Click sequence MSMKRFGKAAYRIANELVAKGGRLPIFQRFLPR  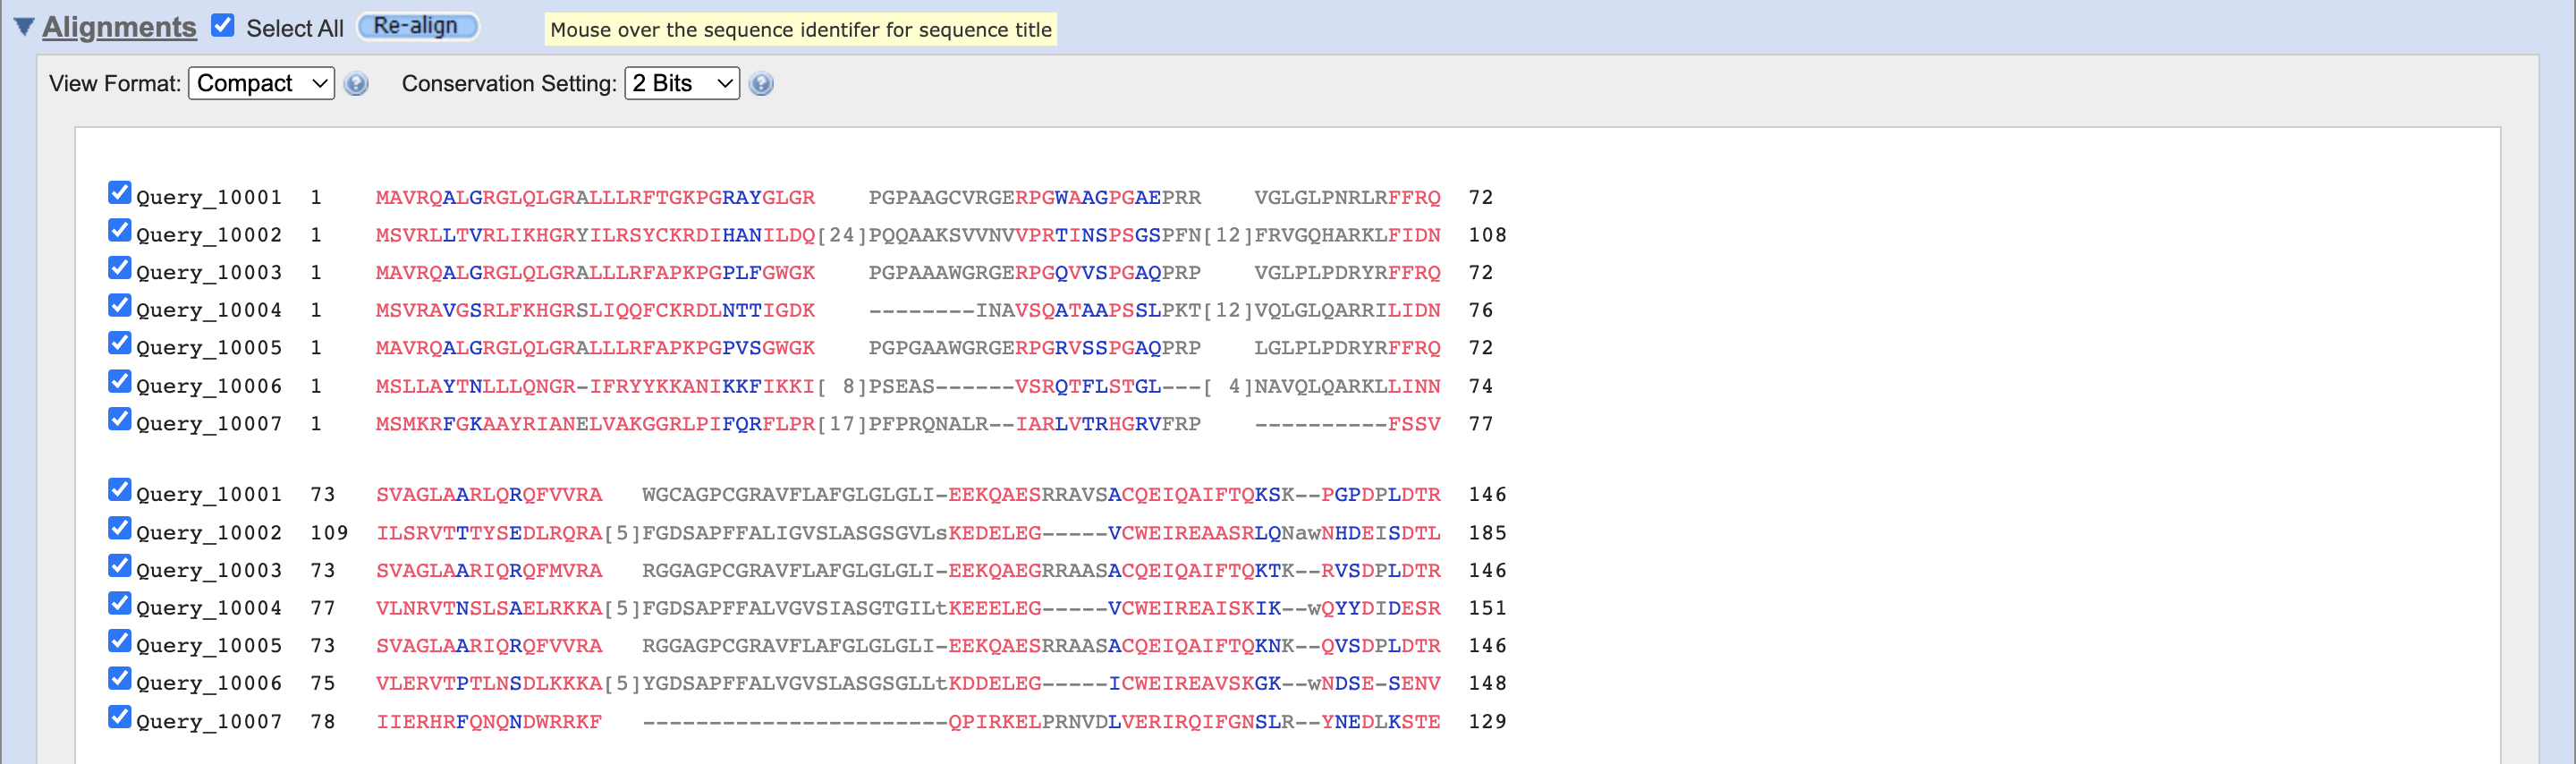[595, 424]
